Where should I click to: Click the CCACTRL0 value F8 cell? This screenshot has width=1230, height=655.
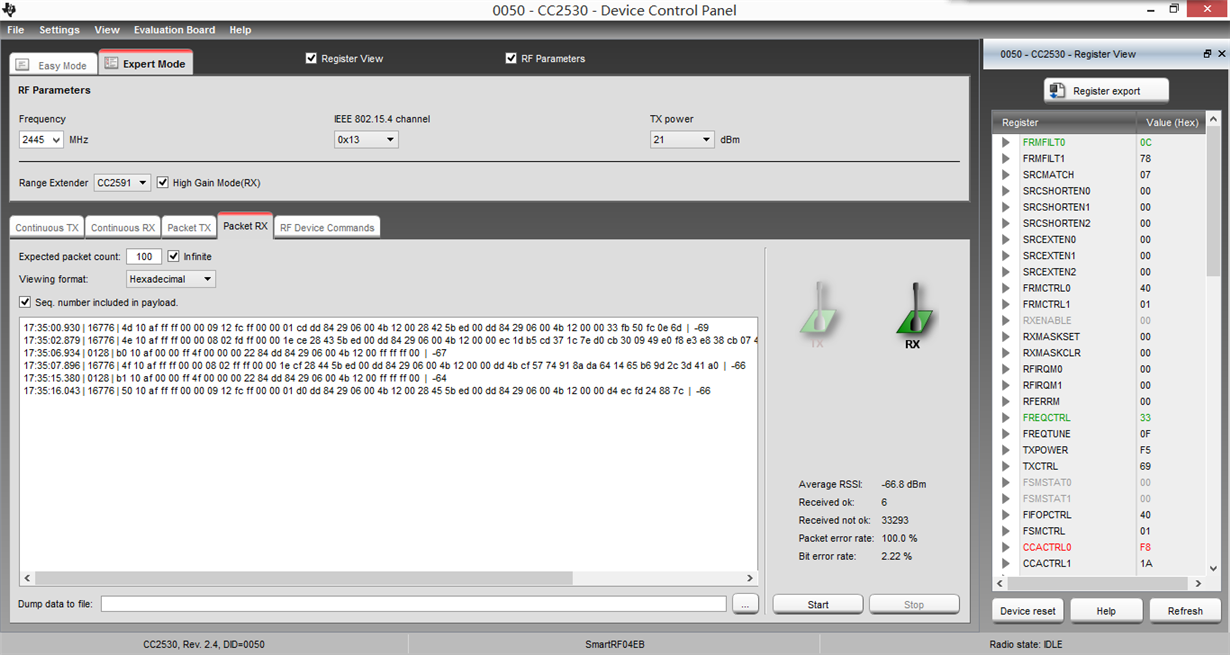coord(1170,547)
